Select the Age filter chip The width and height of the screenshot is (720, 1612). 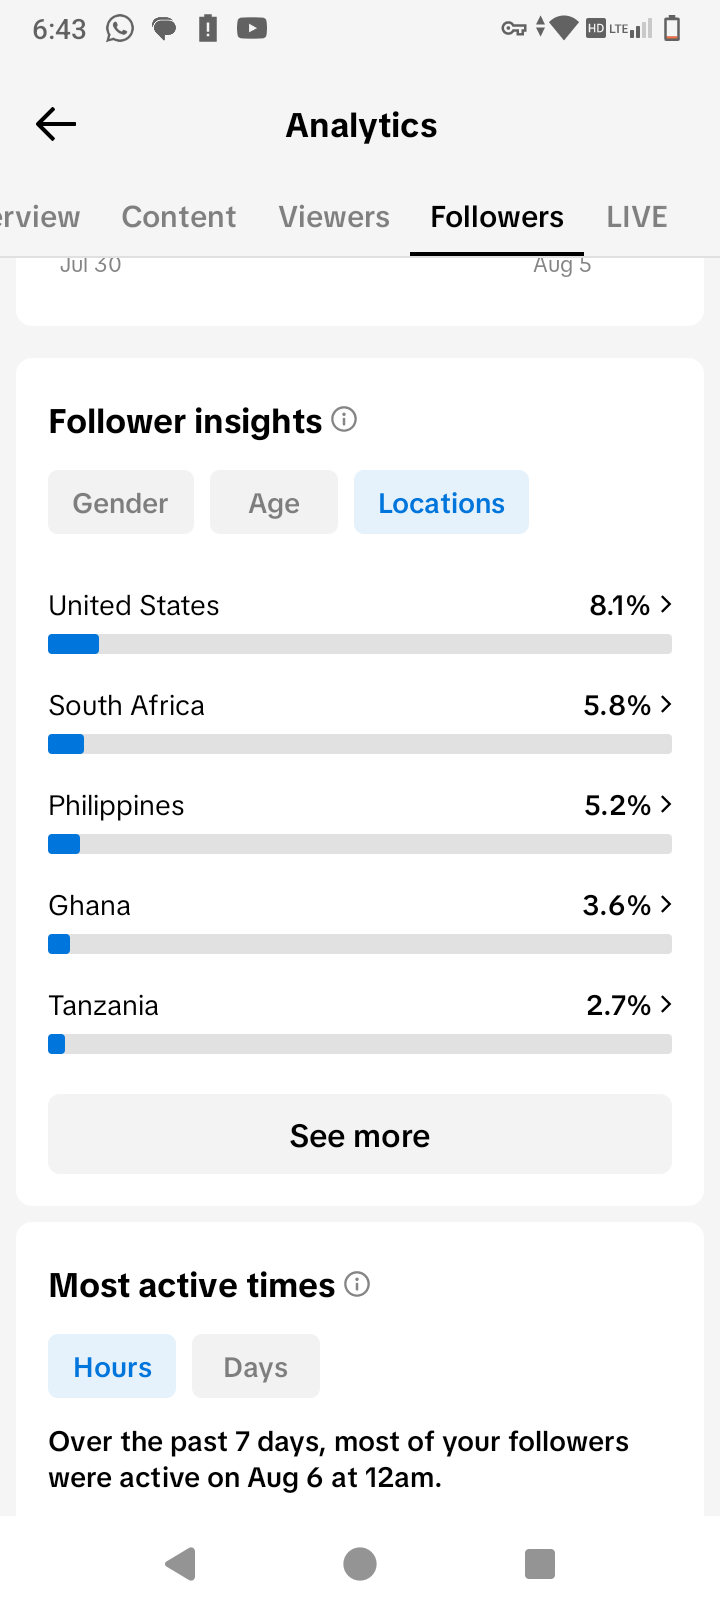pos(274,502)
